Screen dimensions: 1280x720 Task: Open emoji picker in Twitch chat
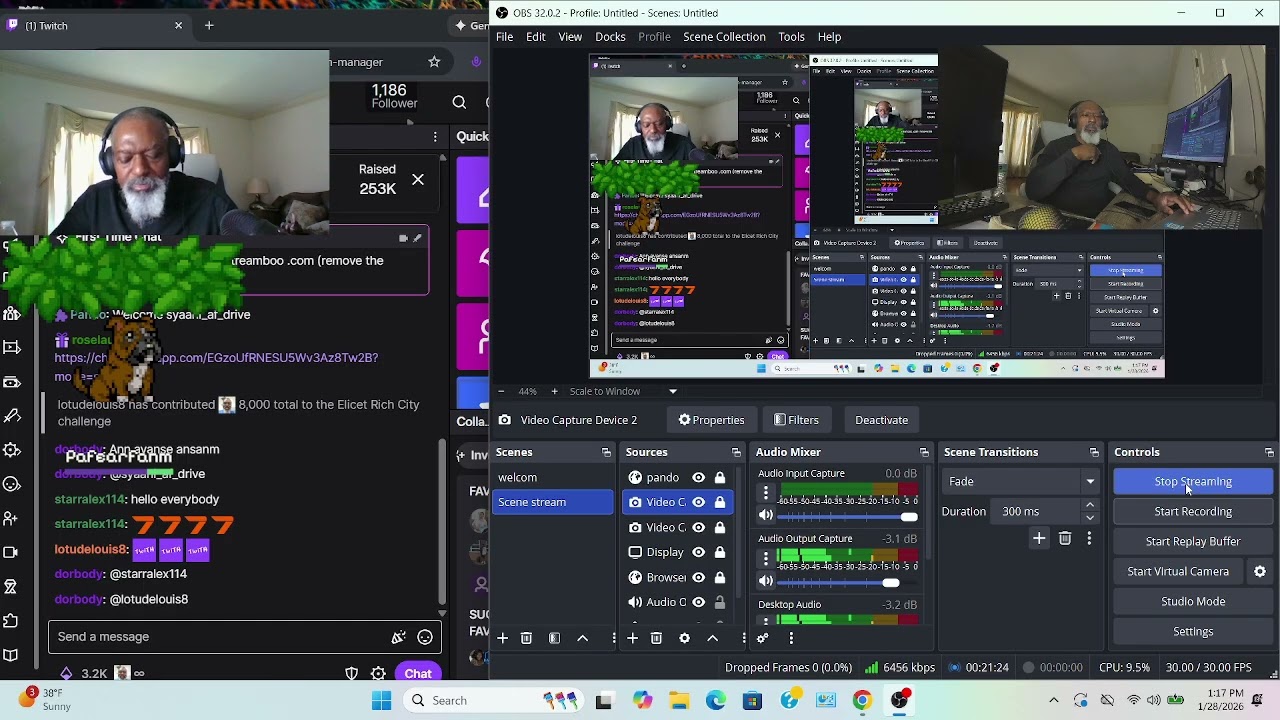(425, 637)
